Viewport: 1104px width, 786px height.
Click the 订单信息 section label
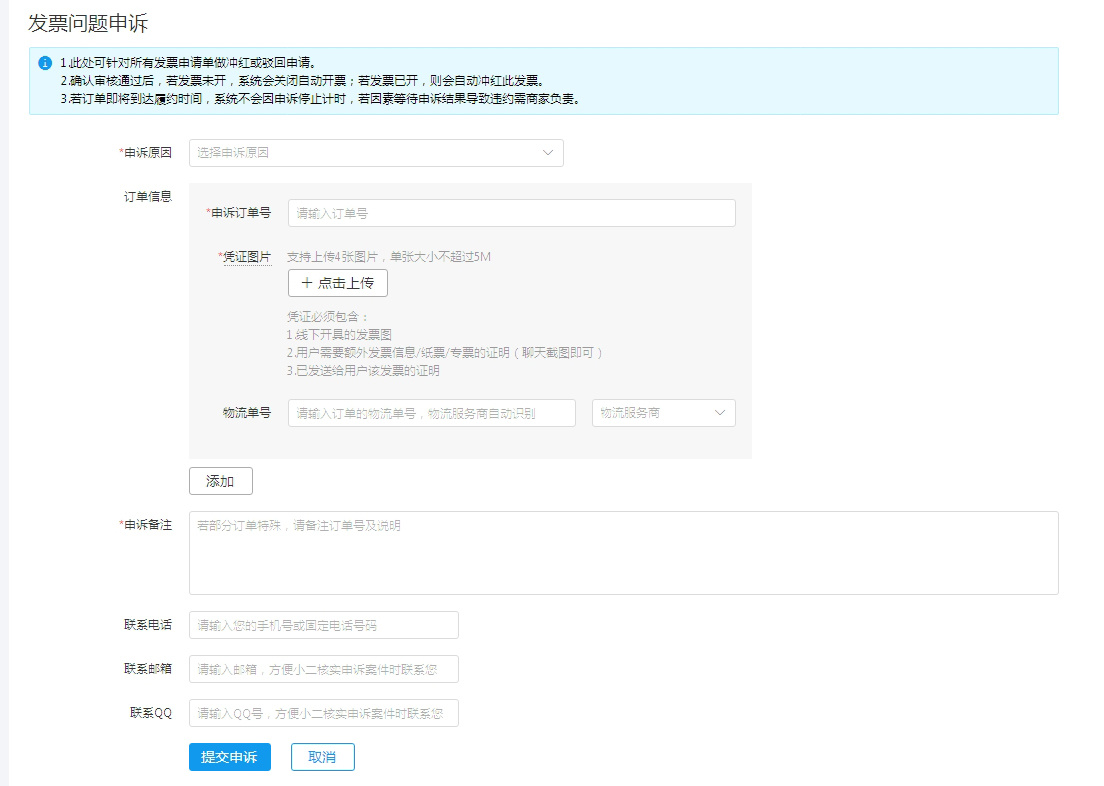(x=148, y=196)
